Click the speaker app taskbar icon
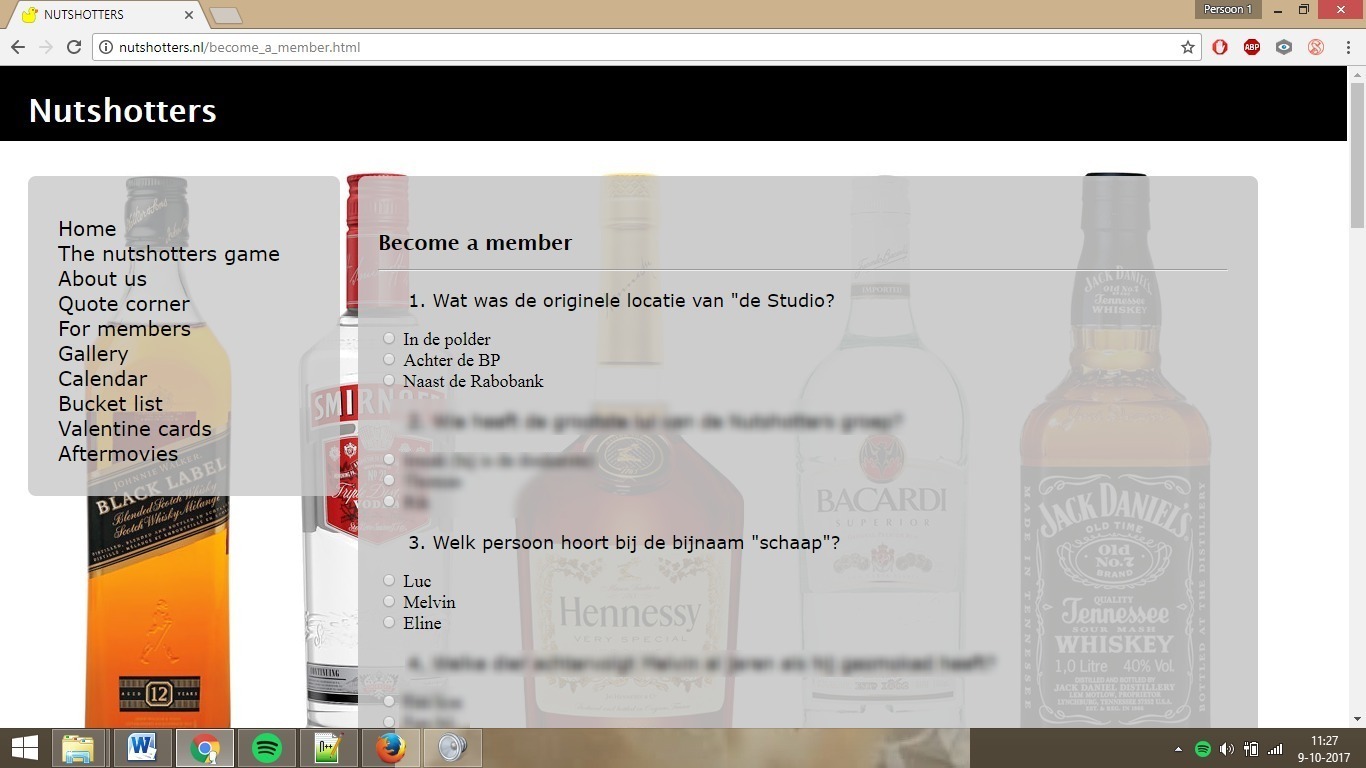Image resolution: width=1366 pixels, height=768 pixels. [x=453, y=748]
